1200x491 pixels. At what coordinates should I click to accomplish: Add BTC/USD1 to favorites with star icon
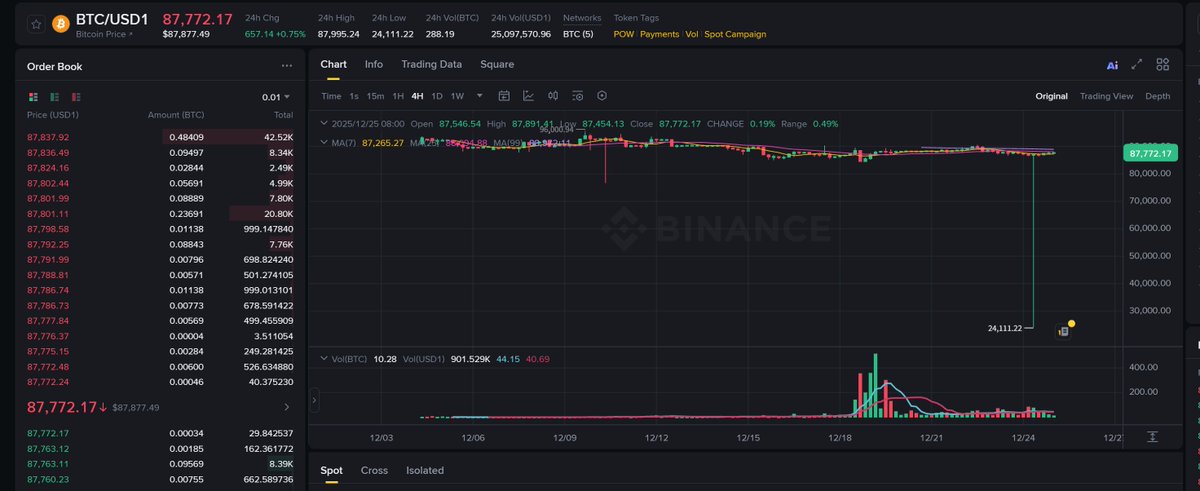click(36, 25)
